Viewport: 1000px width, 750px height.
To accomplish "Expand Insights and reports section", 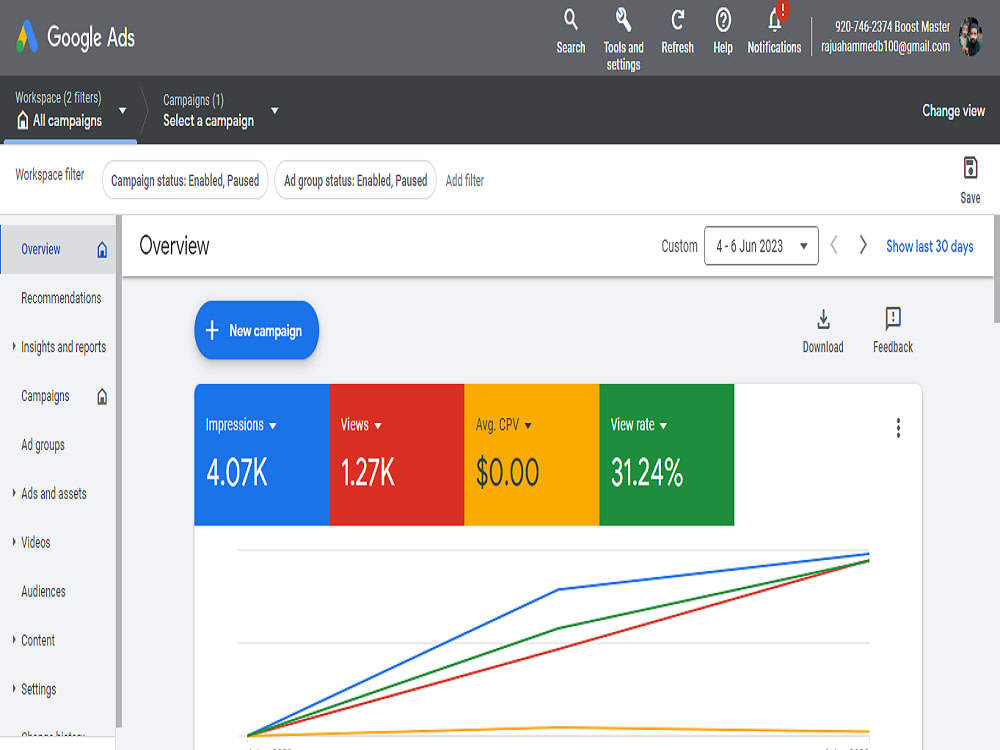I will point(14,346).
